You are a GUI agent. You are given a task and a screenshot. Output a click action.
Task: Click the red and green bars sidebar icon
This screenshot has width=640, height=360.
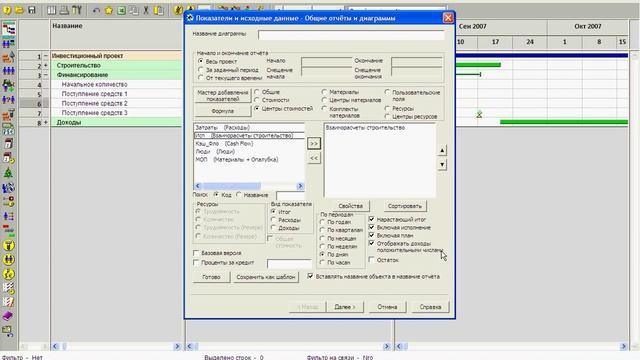pos(9,231)
